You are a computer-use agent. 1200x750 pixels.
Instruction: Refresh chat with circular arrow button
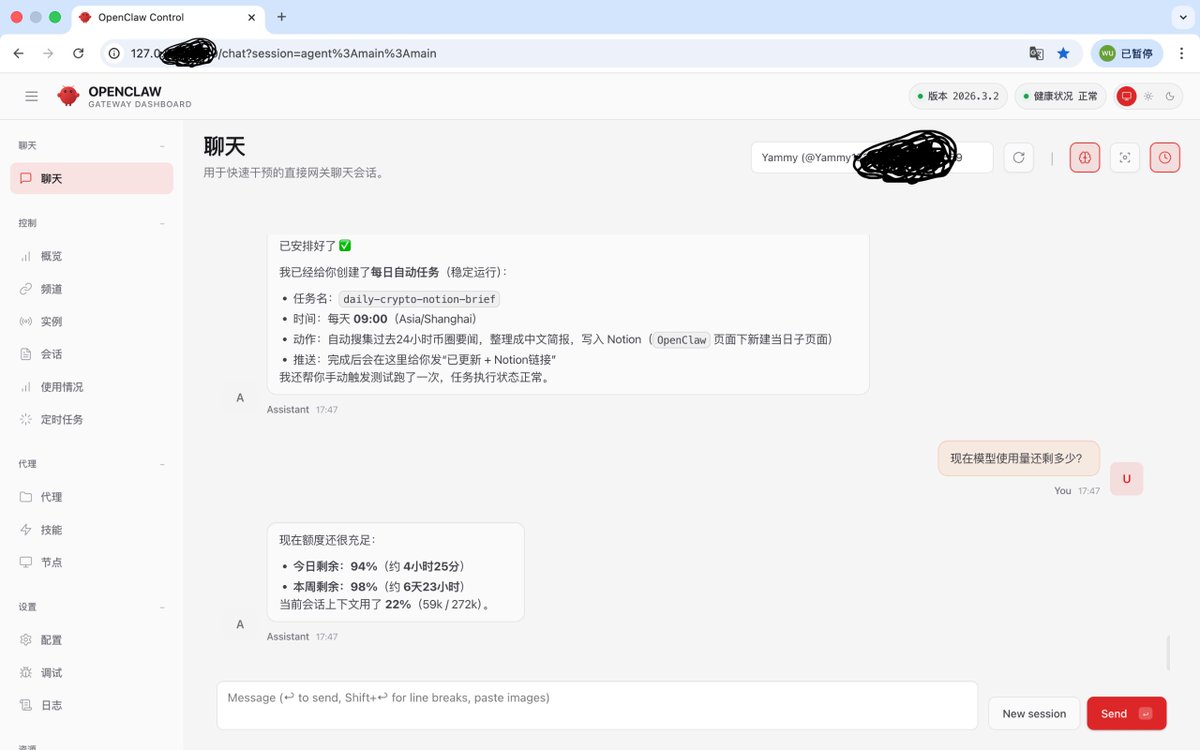[1018, 158]
